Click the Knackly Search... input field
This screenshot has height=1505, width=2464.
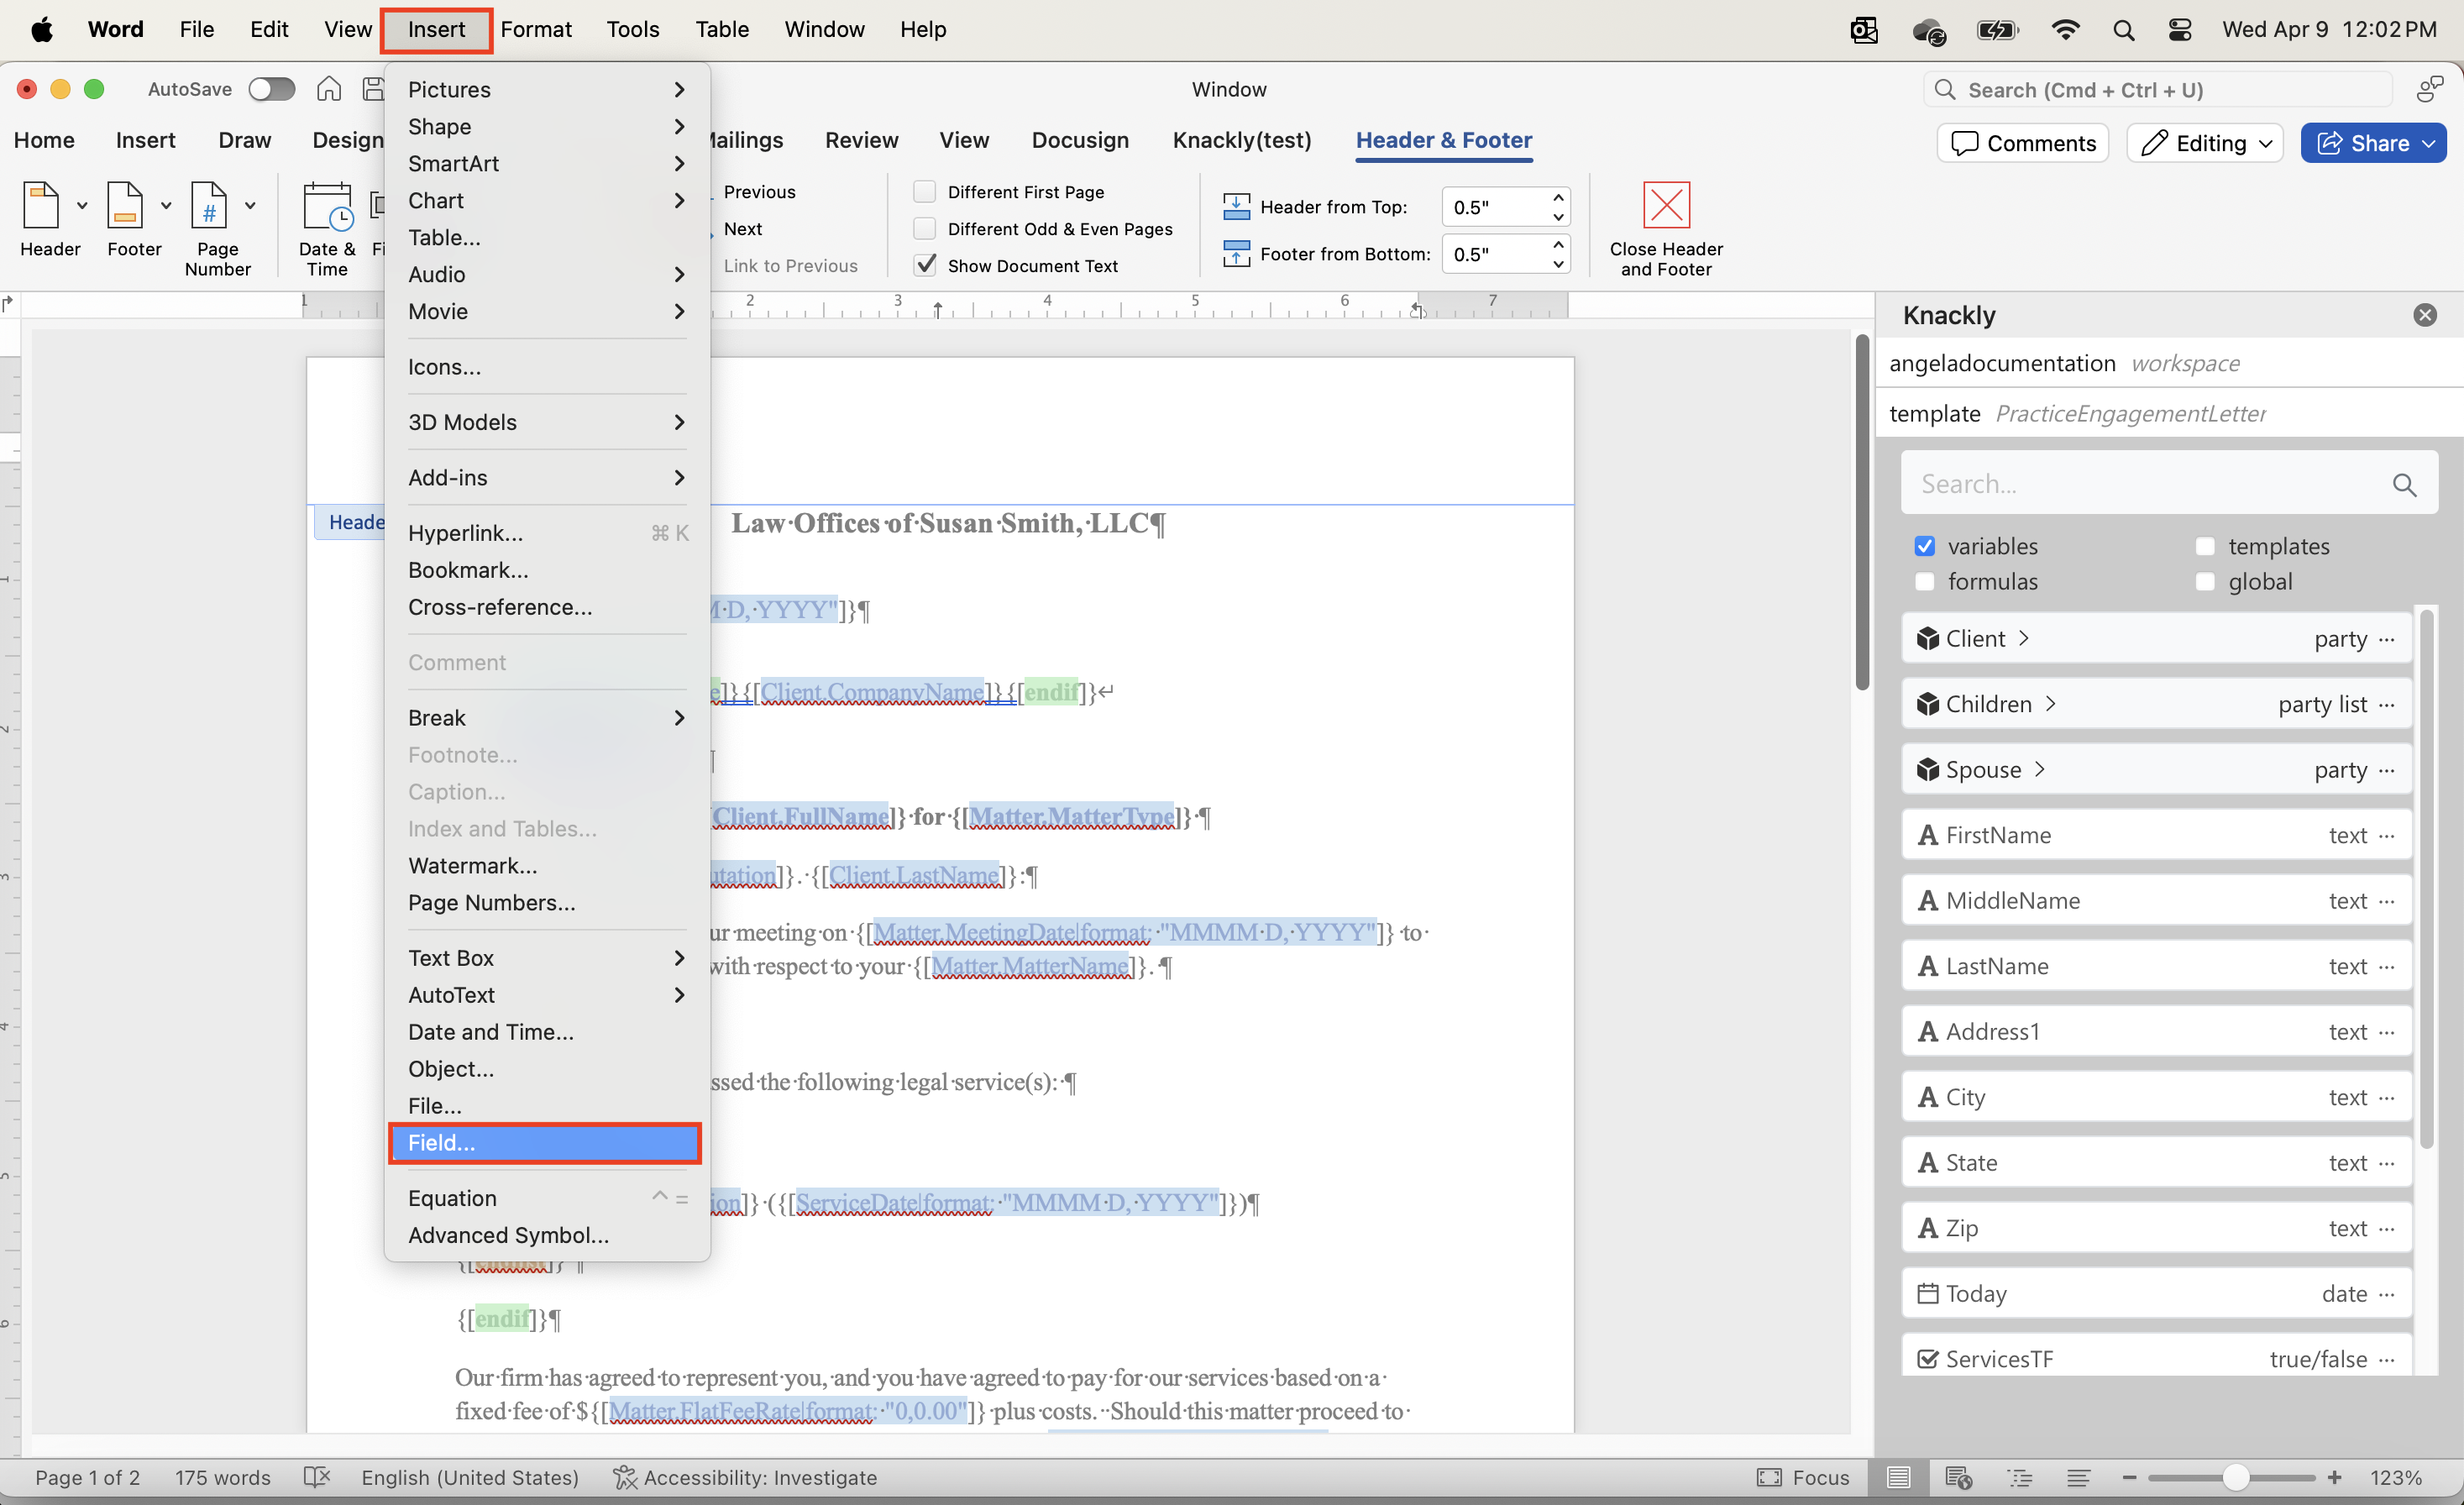(x=2169, y=485)
